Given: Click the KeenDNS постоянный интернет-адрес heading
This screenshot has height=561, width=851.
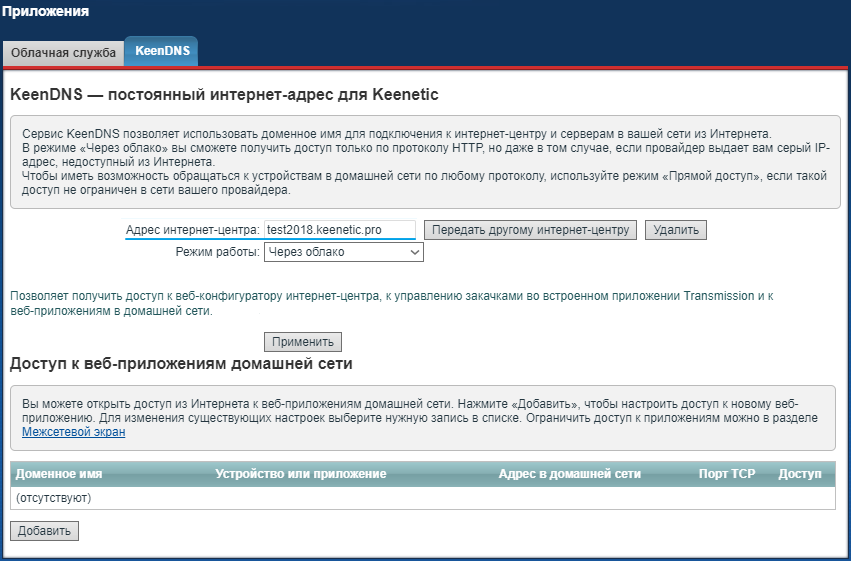Looking at the screenshot, I should click(x=224, y=95).
